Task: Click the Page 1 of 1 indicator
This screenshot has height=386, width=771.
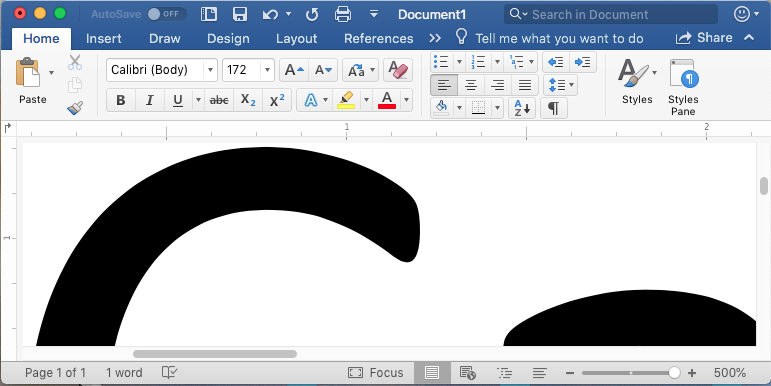Action: pyautogui.click(x=56, y=373)
